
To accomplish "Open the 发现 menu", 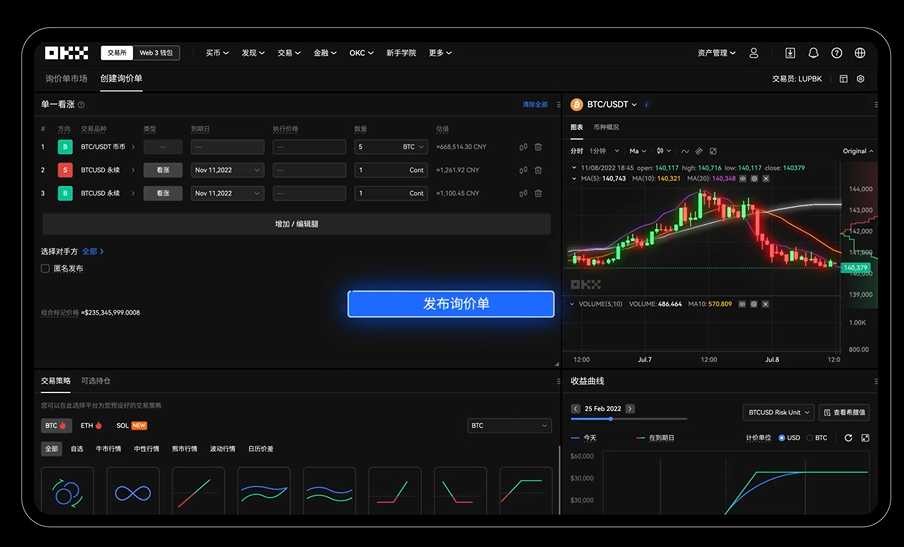I will (x=253, y=53).
